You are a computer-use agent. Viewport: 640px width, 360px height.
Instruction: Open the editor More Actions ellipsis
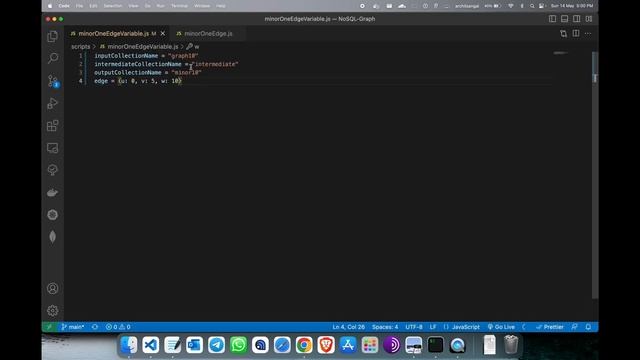coord(588,33)
